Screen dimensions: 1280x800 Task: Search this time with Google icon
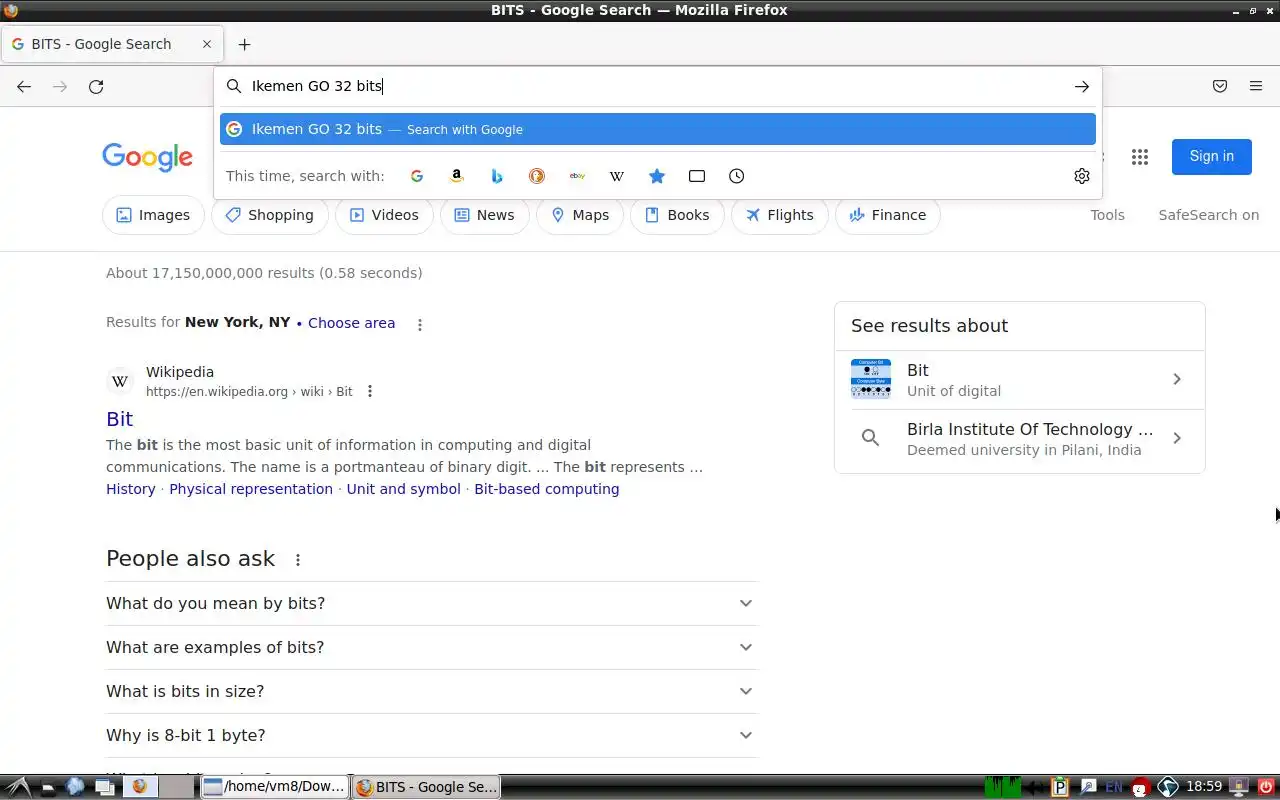point(417,176)
